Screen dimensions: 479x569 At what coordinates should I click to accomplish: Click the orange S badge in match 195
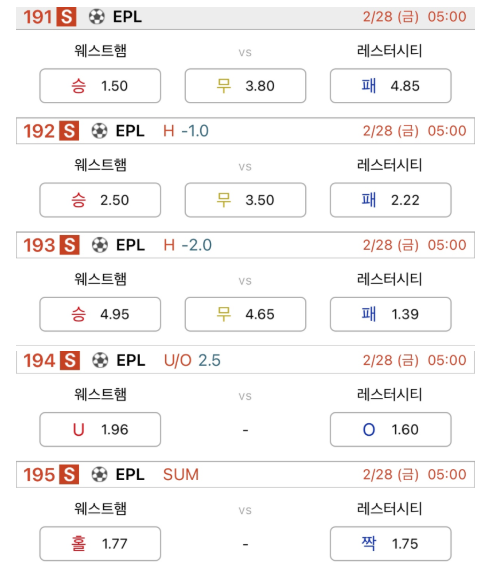pyautogui.click(x=69, y=474)
